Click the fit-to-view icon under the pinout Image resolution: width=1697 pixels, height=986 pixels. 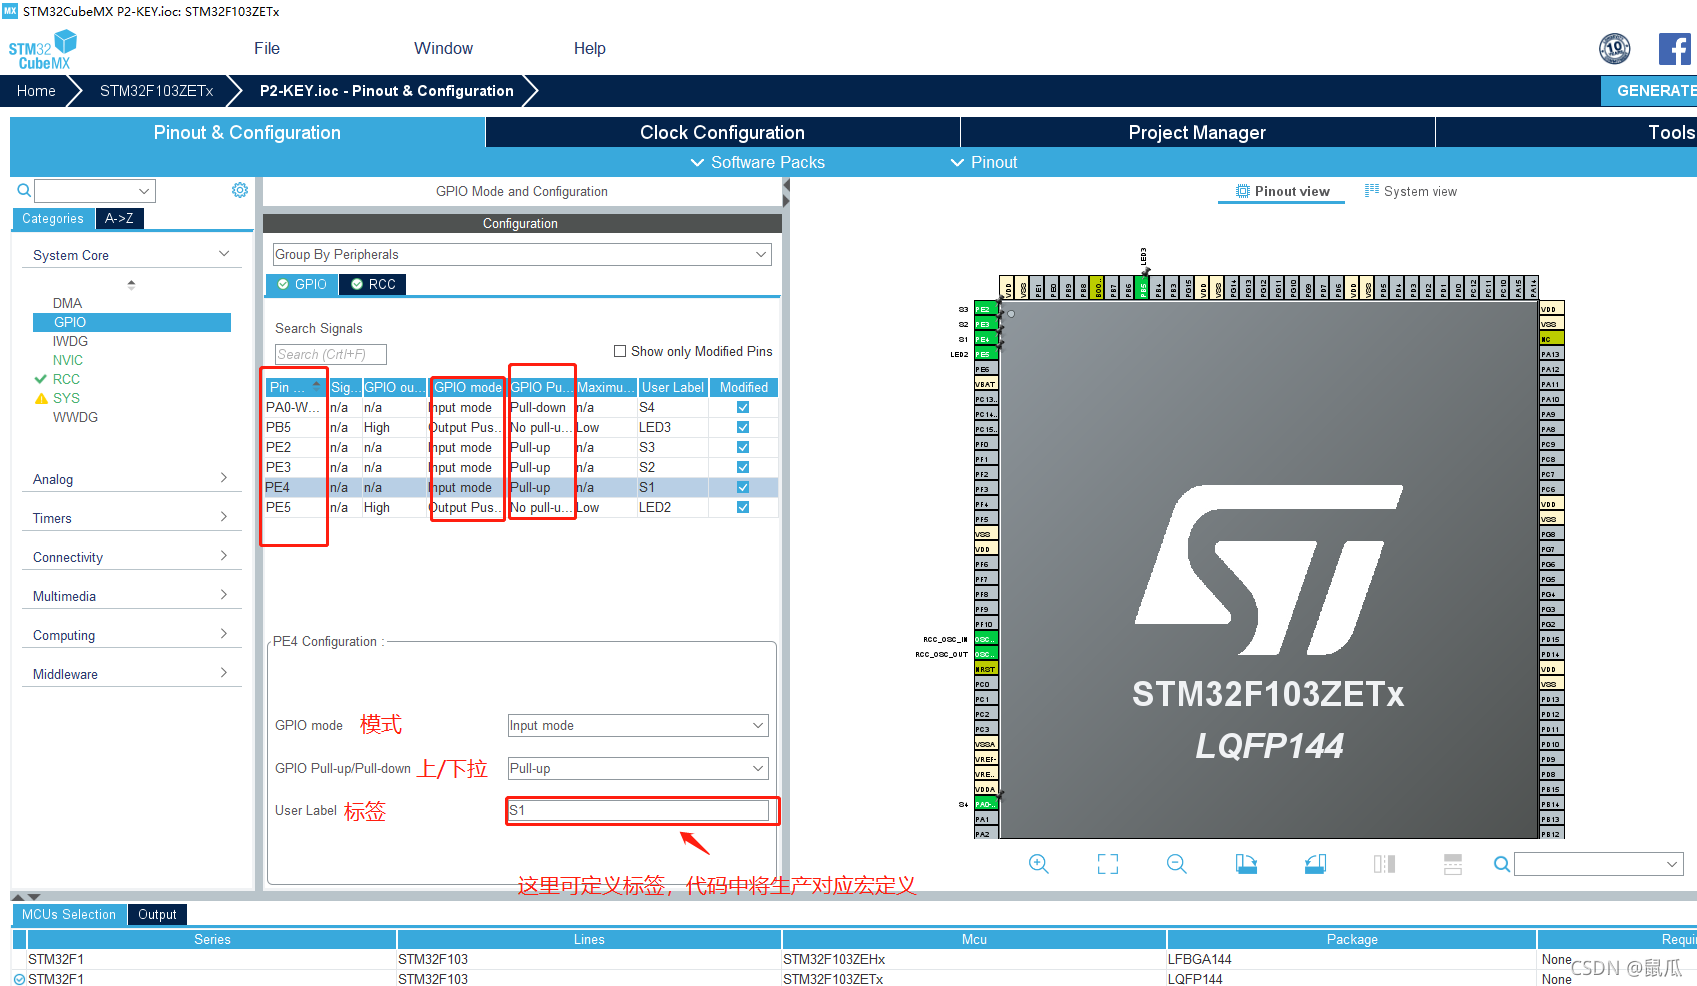click(x=1108, y=864)
